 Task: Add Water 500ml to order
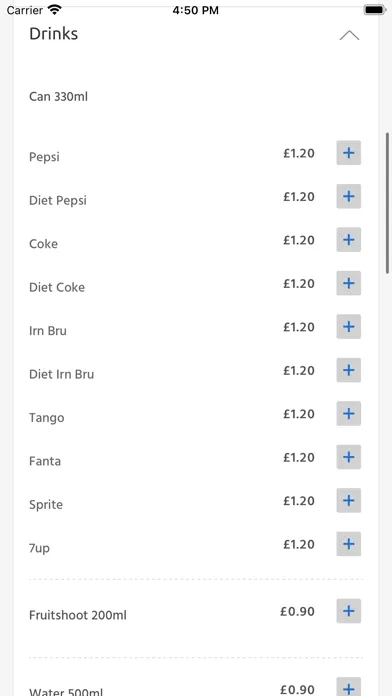point(348,687)
